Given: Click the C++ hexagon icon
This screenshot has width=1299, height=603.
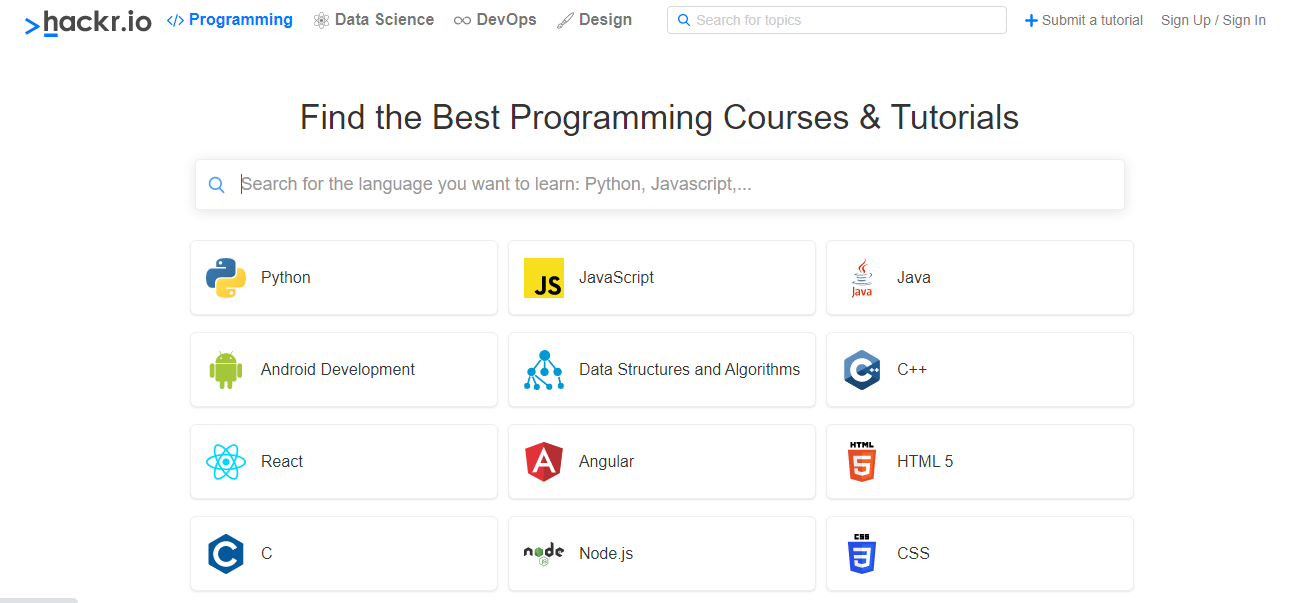Looking at the screenshot, I should coord(862,370).
